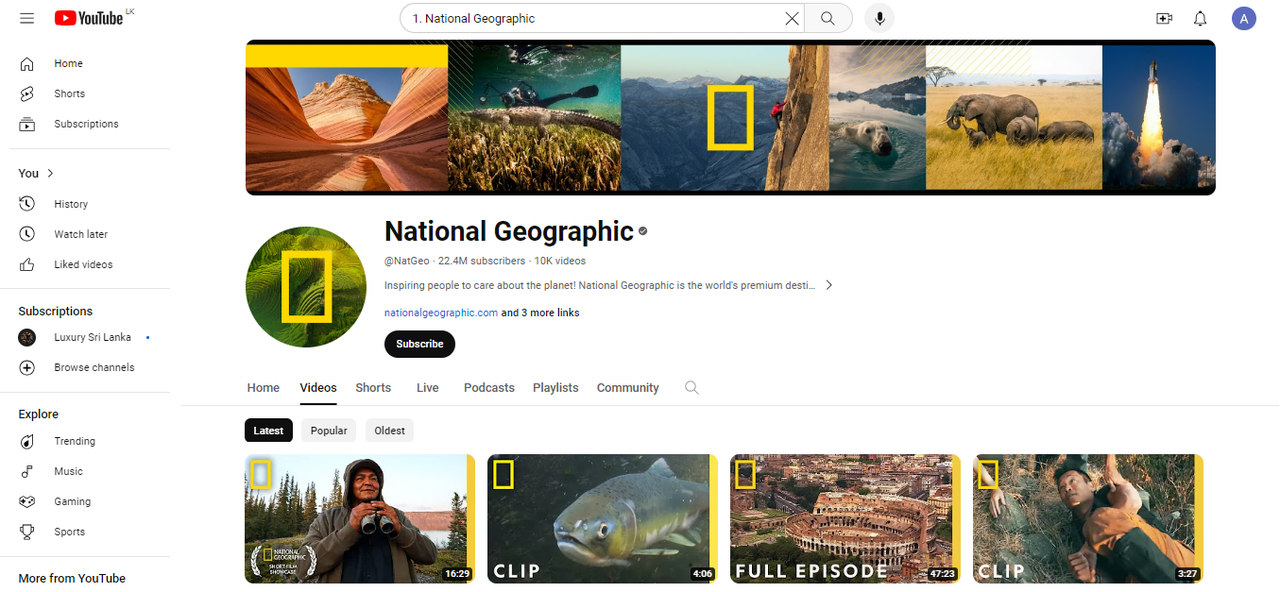Subscribe to National Geographic
Screen dimensions: 1280x592
click(419, 344)
